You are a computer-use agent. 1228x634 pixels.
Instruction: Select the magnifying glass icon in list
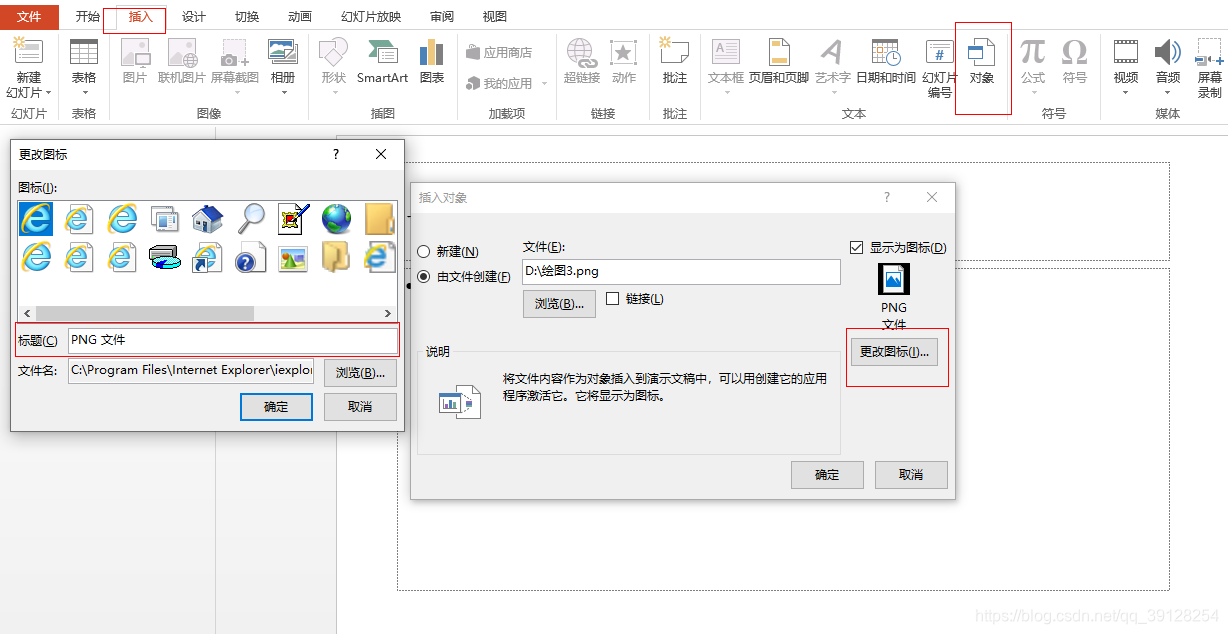tap(250, 218)
